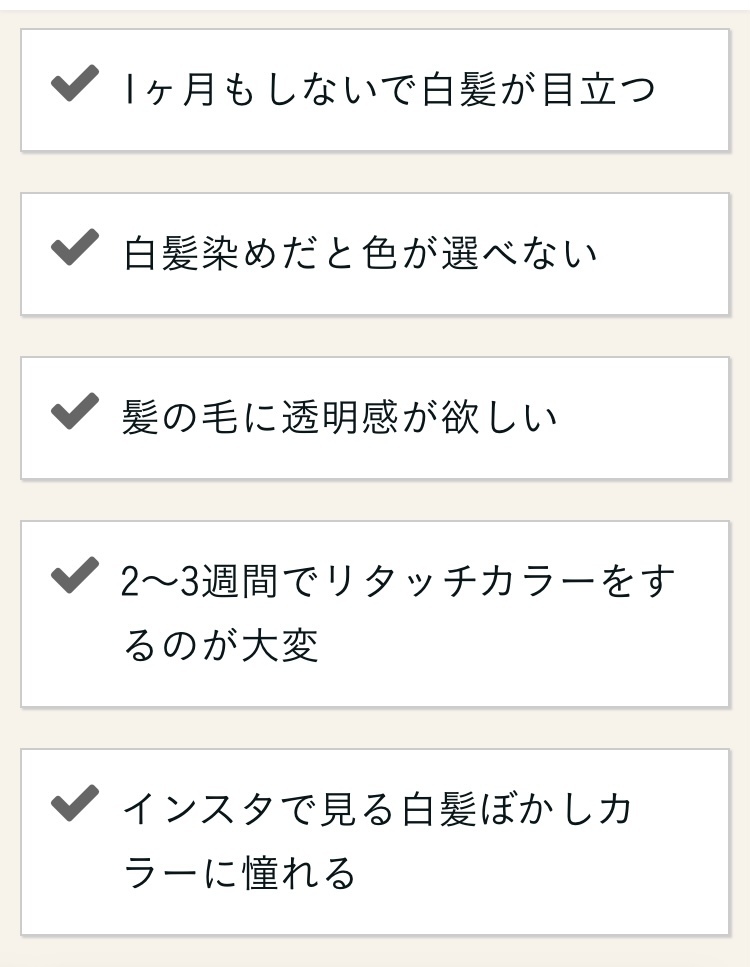The width and height of the screenshot is (750, 967).
Task: Click the checkmark next to 白髪染めだと色が選べない
Action: pos(74,248)
